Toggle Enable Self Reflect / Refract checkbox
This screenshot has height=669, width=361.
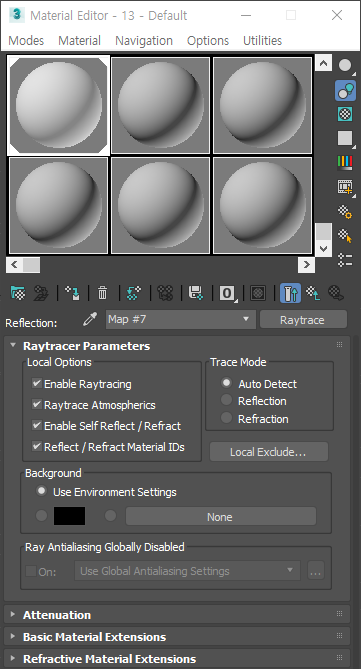point(37,425)
